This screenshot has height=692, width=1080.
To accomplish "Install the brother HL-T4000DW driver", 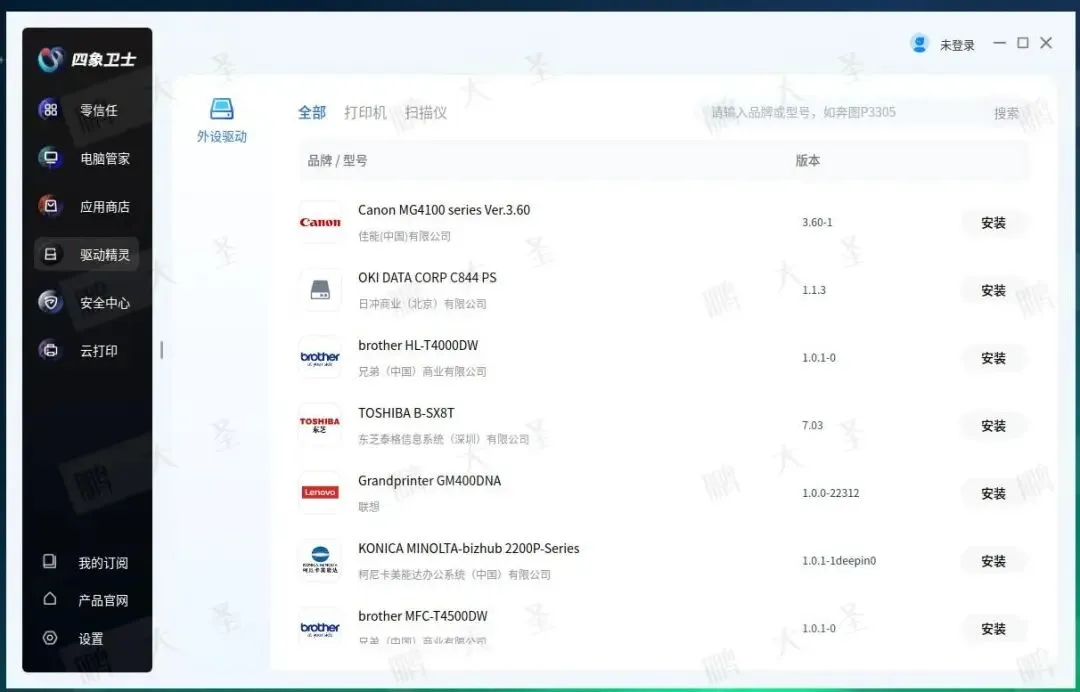I will coord(993,358).
